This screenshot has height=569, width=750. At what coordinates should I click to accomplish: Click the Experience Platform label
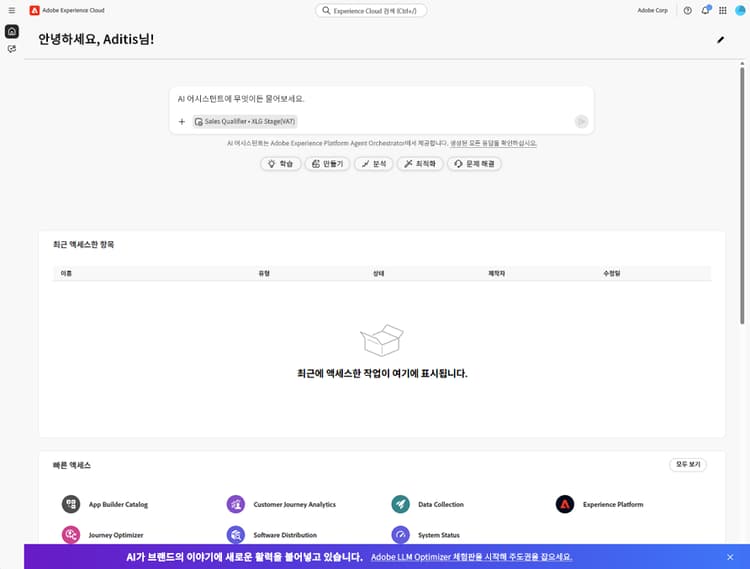point(613,504)
